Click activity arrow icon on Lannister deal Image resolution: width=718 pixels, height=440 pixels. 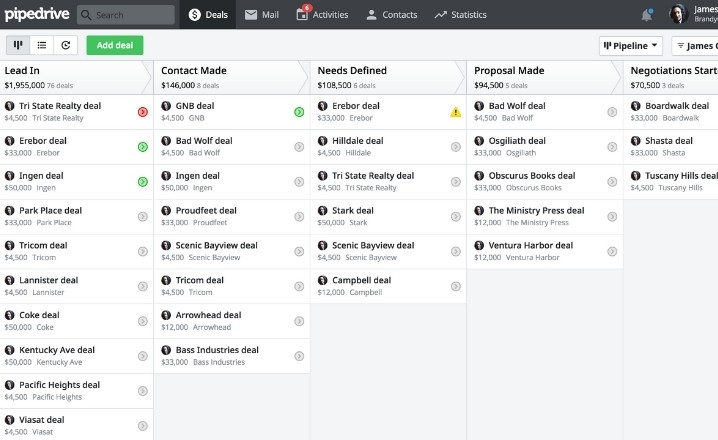point(143,286)
